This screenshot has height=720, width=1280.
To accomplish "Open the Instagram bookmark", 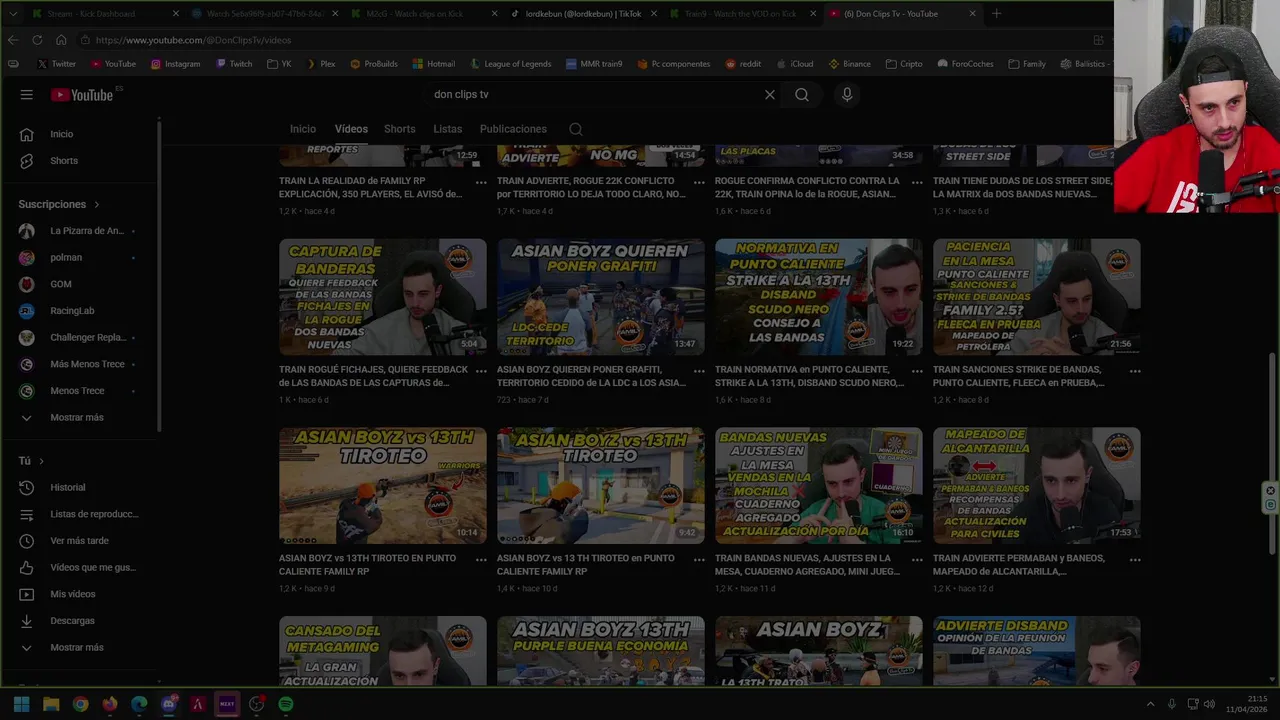I will point(175,64).
